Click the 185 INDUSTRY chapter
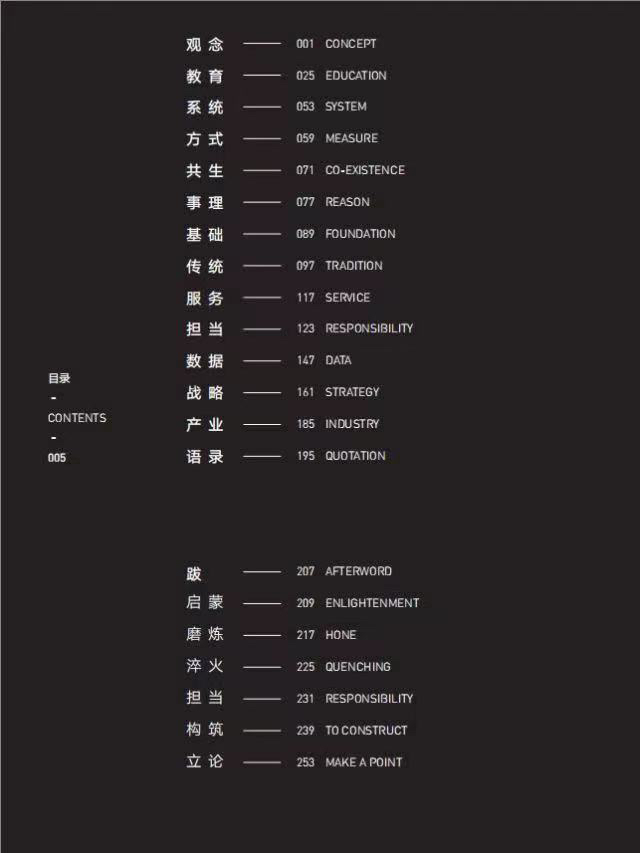This screenshot has width=640, height=853. pyautogui.click(x=352, y=424)
